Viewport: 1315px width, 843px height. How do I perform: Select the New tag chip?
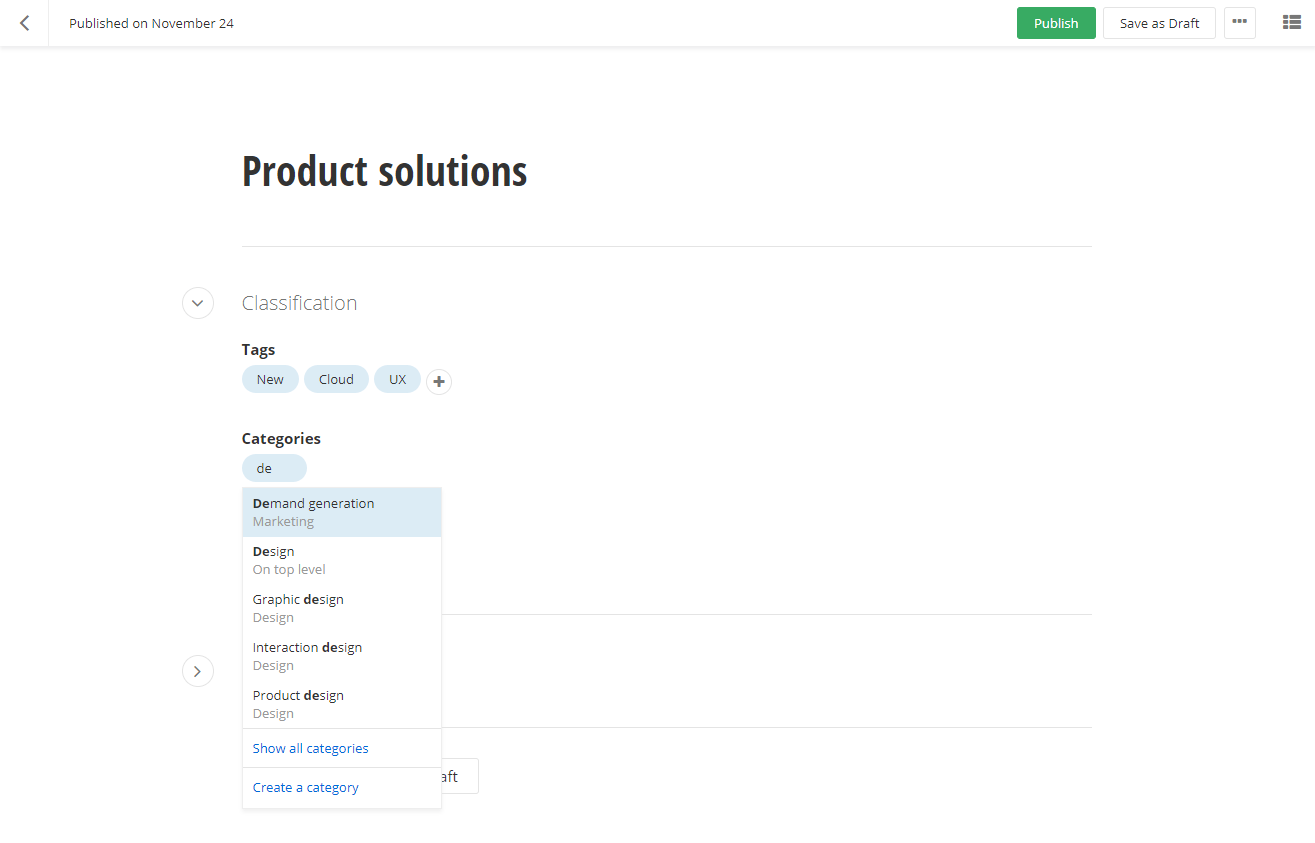pos(270,380)
